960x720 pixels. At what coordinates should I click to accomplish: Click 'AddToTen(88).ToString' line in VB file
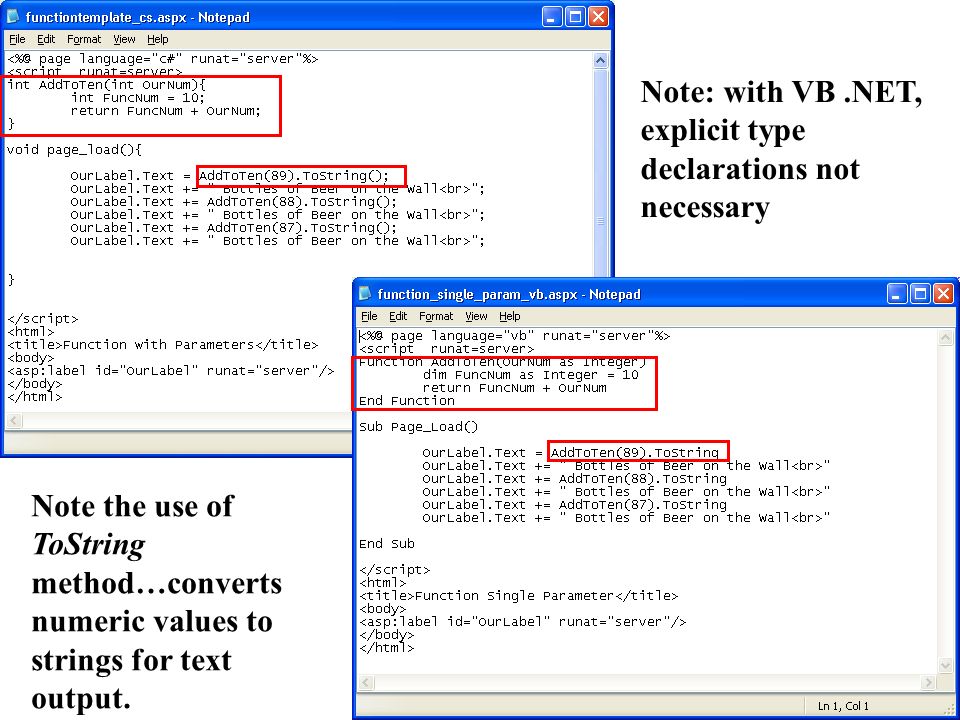tap(574, 479)
